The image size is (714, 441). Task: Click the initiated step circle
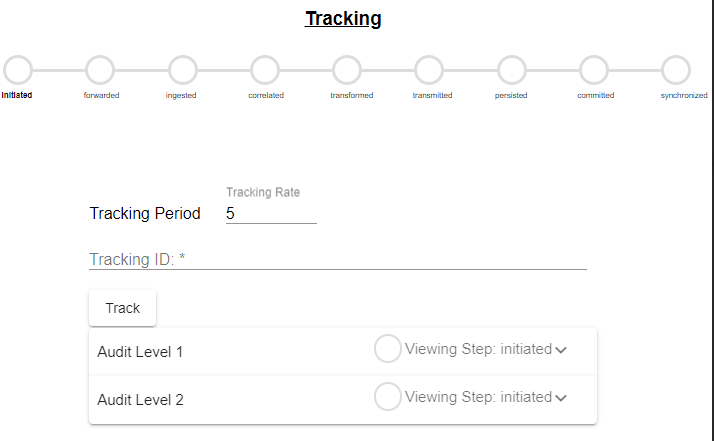[x=18, y=70]
